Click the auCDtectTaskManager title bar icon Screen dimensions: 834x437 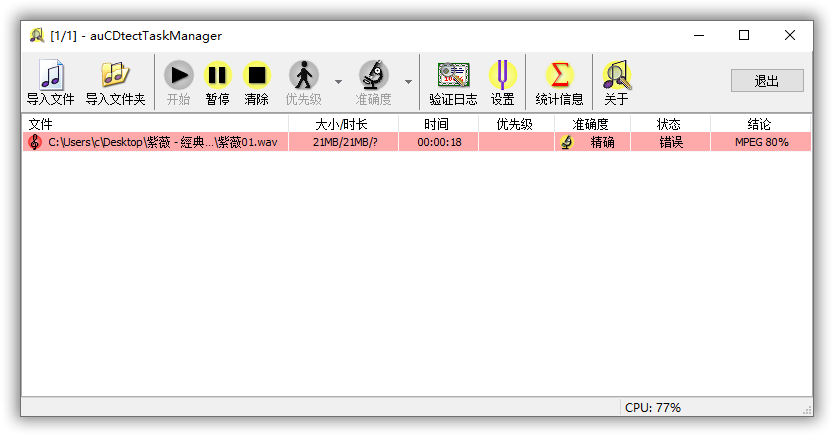37,35
